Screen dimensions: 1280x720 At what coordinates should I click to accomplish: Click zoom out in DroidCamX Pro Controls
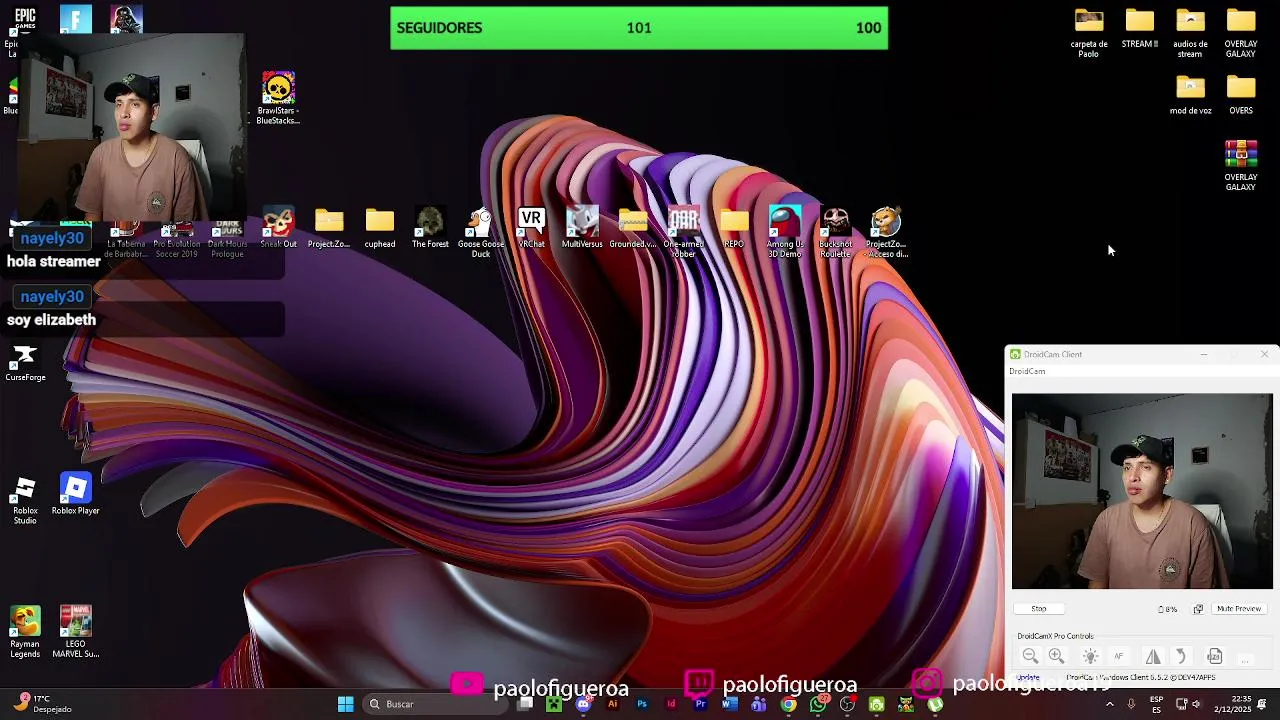tap(1030, 656)
